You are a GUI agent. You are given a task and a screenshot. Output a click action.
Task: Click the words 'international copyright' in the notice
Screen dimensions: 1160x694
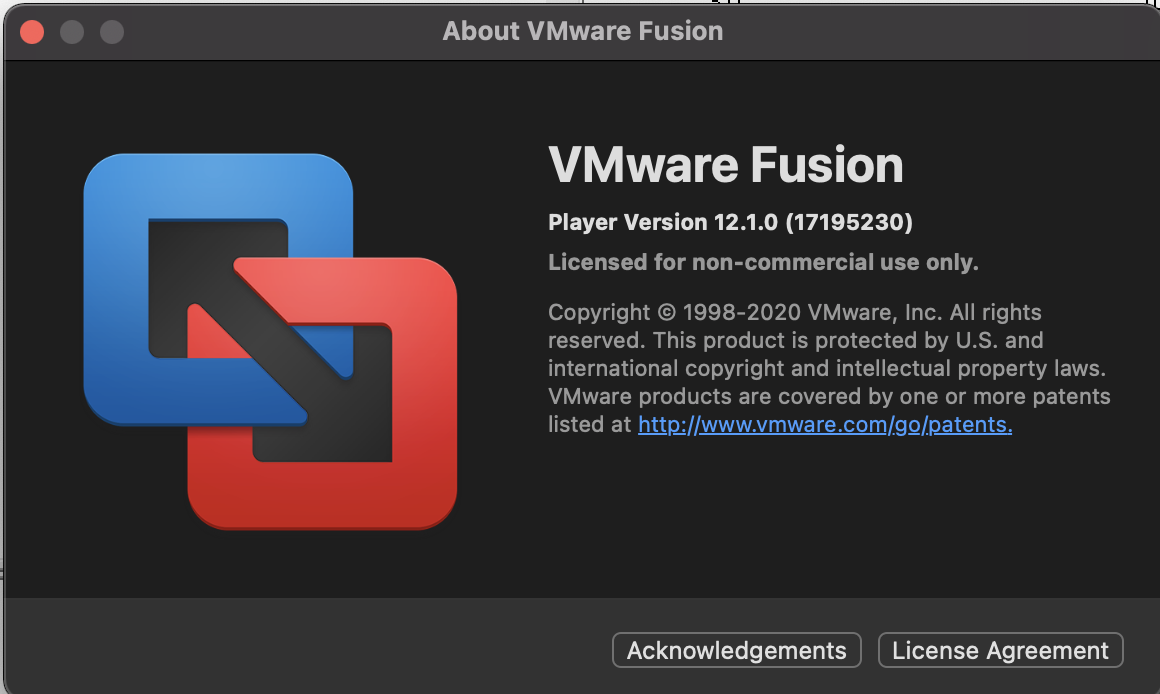tap(638, 368)
